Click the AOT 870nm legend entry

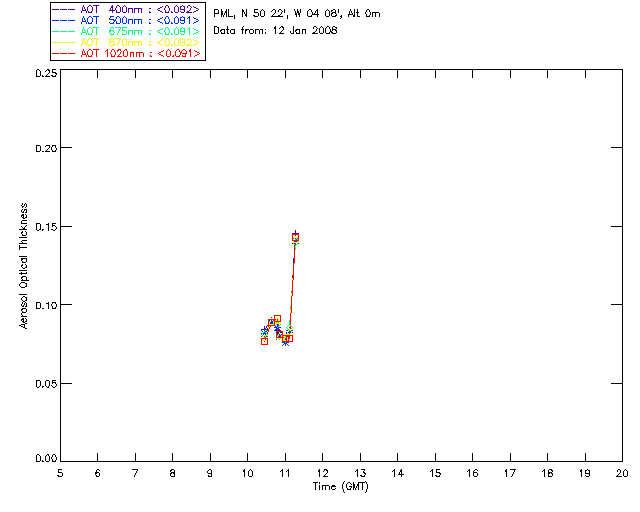coord(127,42)
